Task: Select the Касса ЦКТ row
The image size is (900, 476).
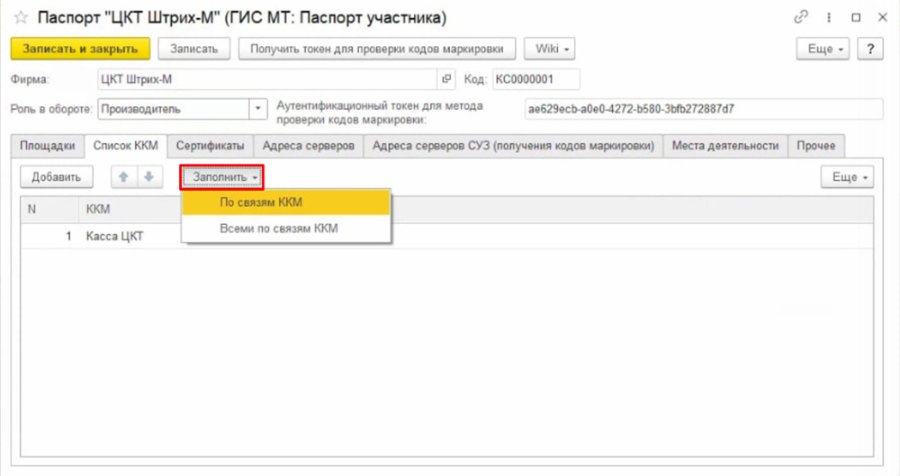Action: pos(447,236)
